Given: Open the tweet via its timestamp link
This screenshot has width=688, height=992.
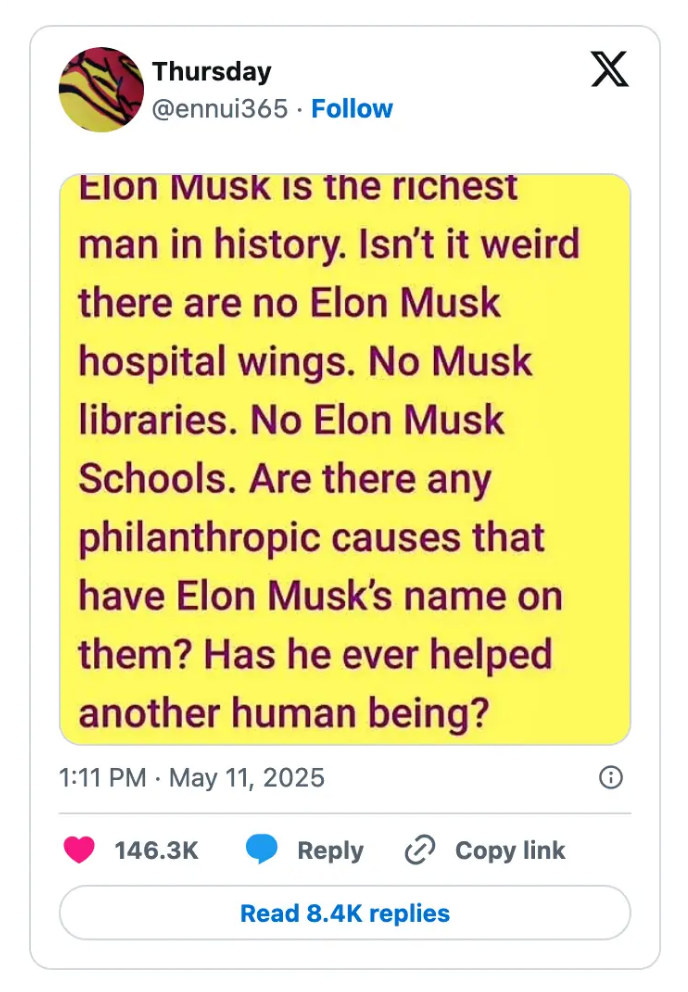Looking at the screenshot, I should coord(190,777).
